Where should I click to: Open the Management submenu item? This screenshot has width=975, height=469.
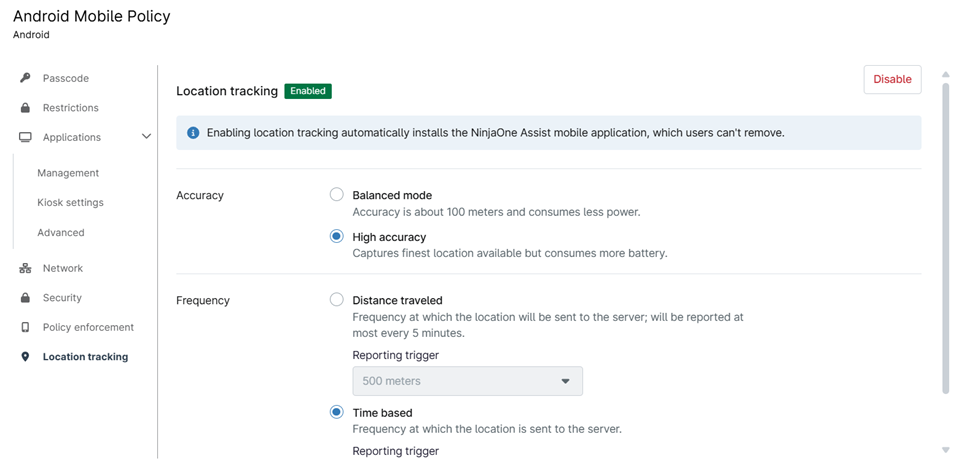pyautogui.click(x=68, y=173)
